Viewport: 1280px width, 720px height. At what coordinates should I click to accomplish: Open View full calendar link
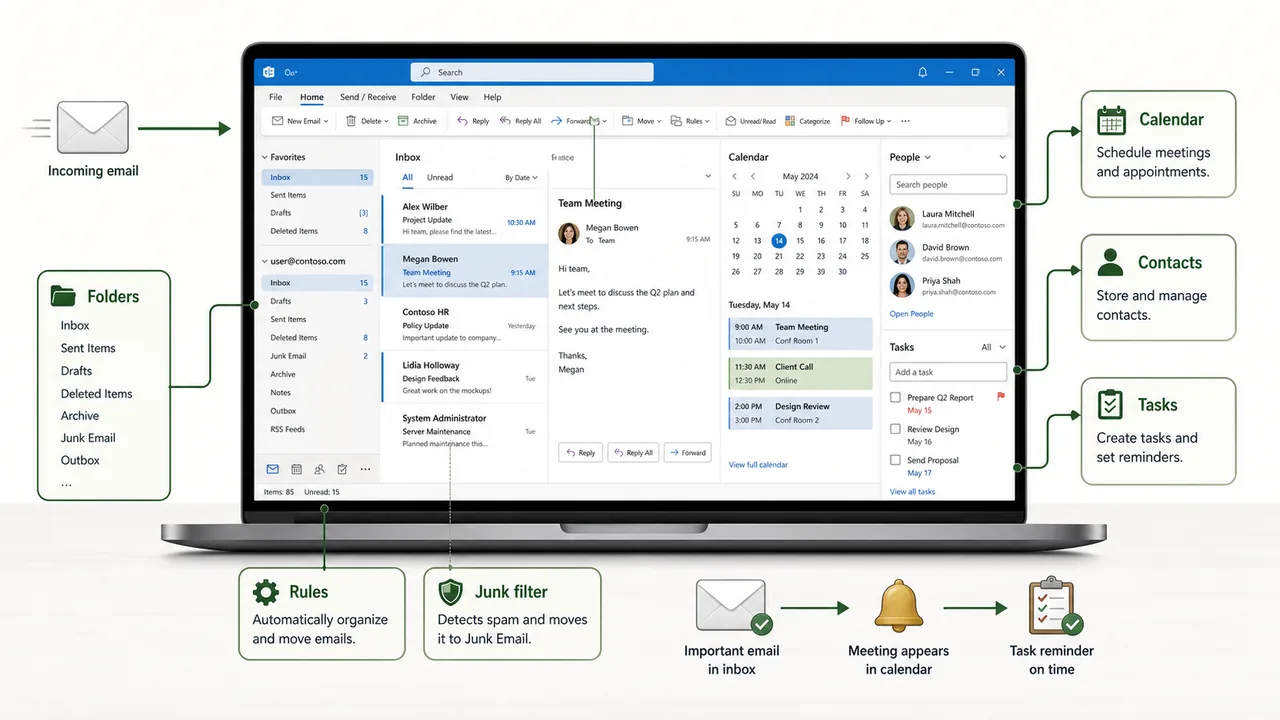click(758, 465)
